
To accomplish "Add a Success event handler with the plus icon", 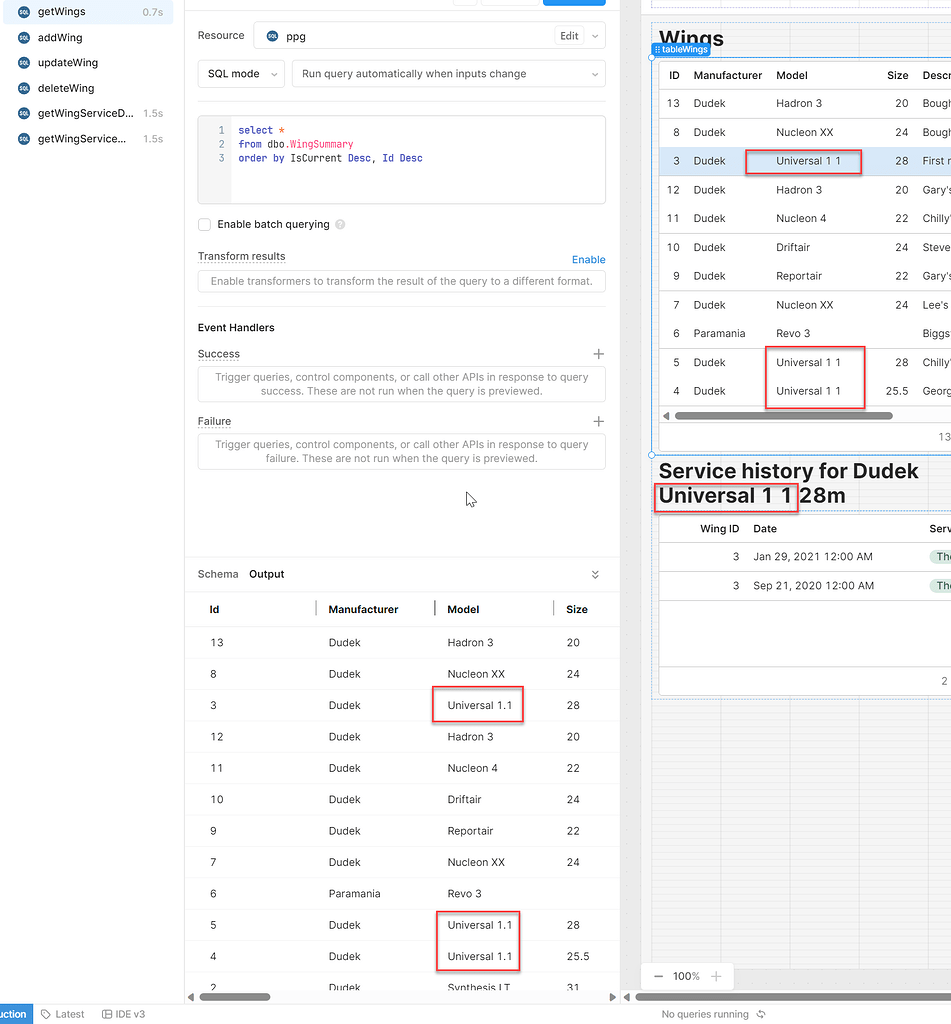I will pyautogui.click(x=598, y=353).
